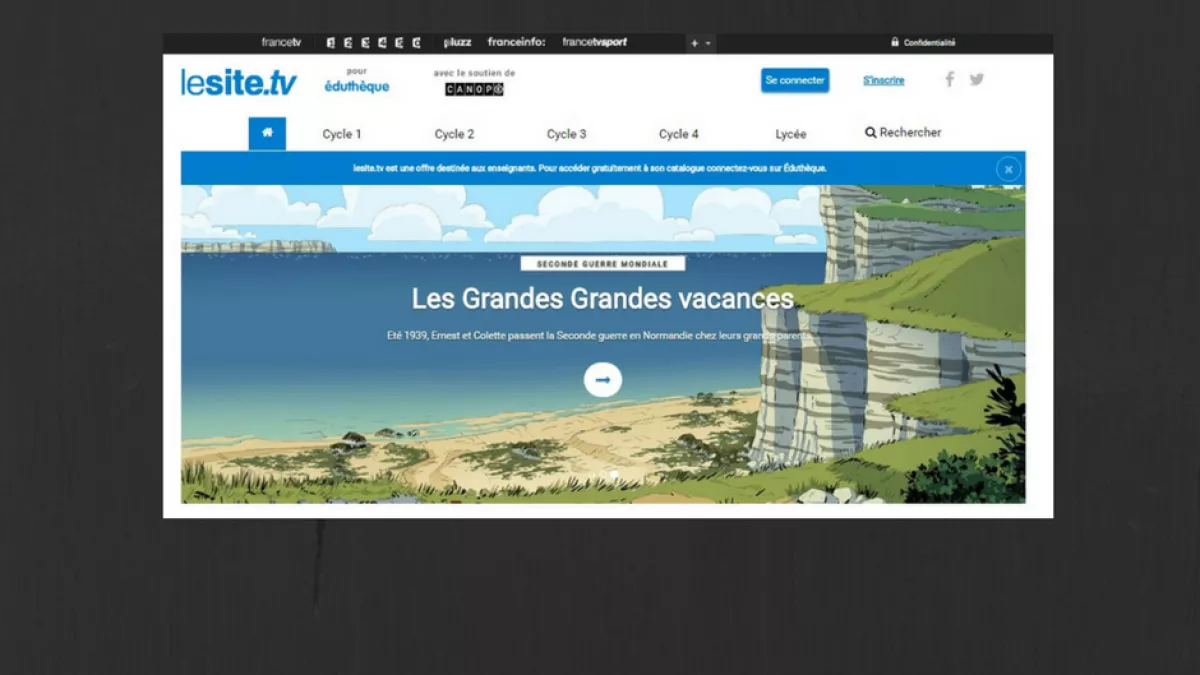
Task: Click the Se connecter button
Action: (795, 80)
